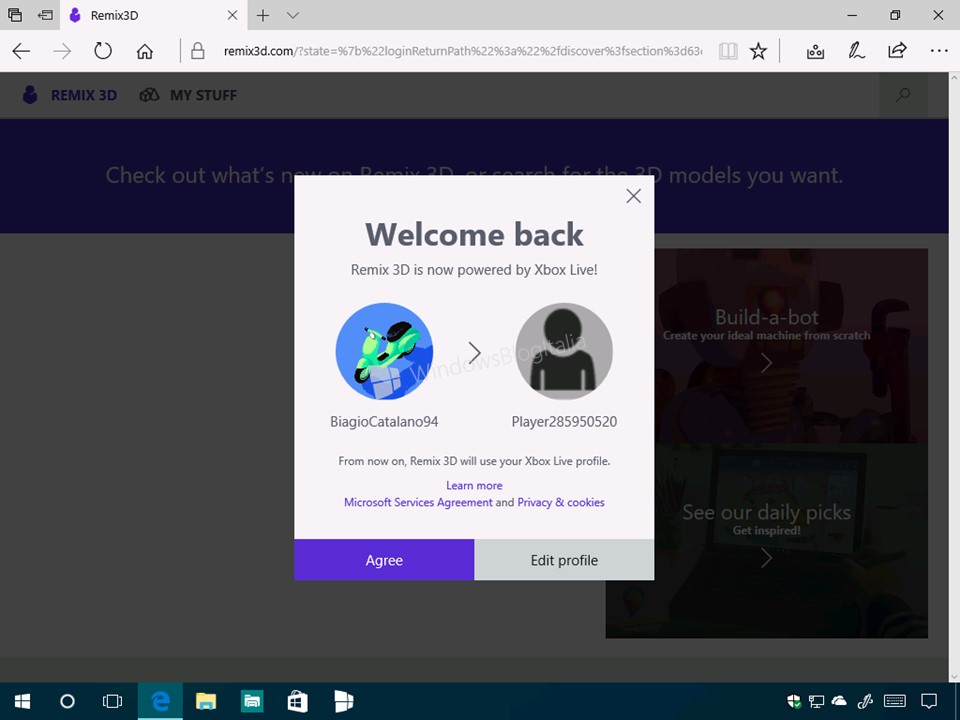Click the Player285950520 silhouette avatar
Screen dimensions: 960x720
click(564, 351)
